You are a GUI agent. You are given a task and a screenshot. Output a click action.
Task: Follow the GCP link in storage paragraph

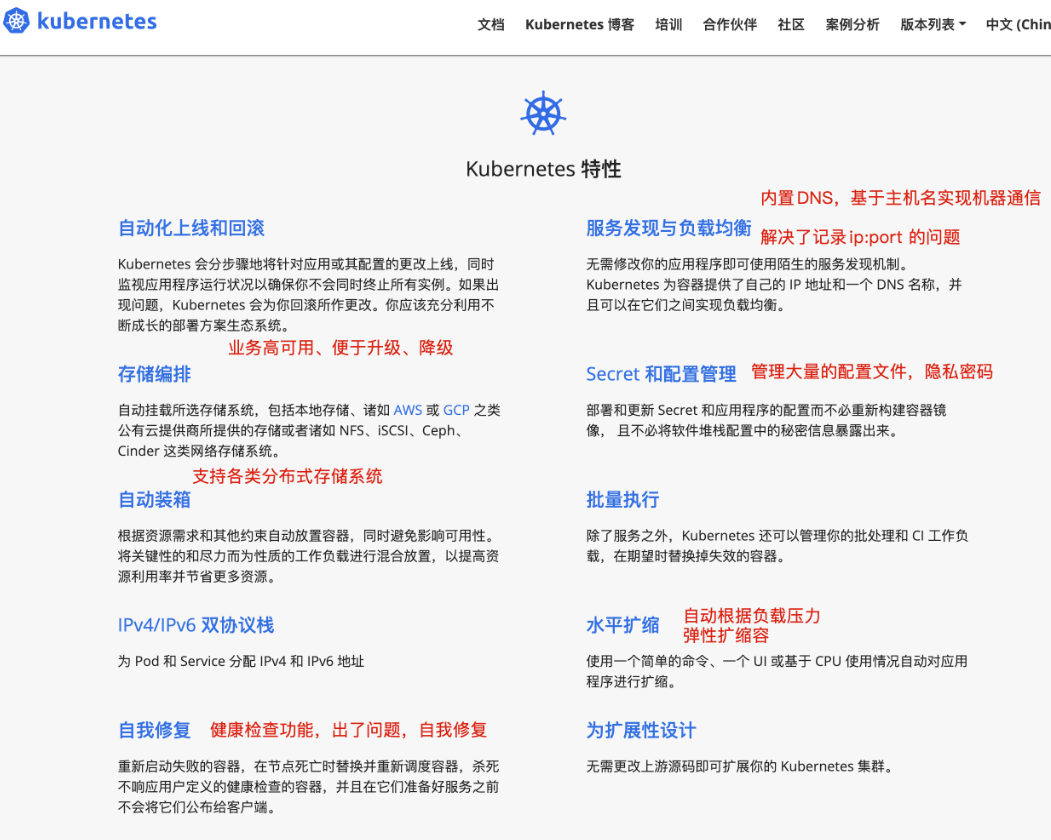coord(456,410)
